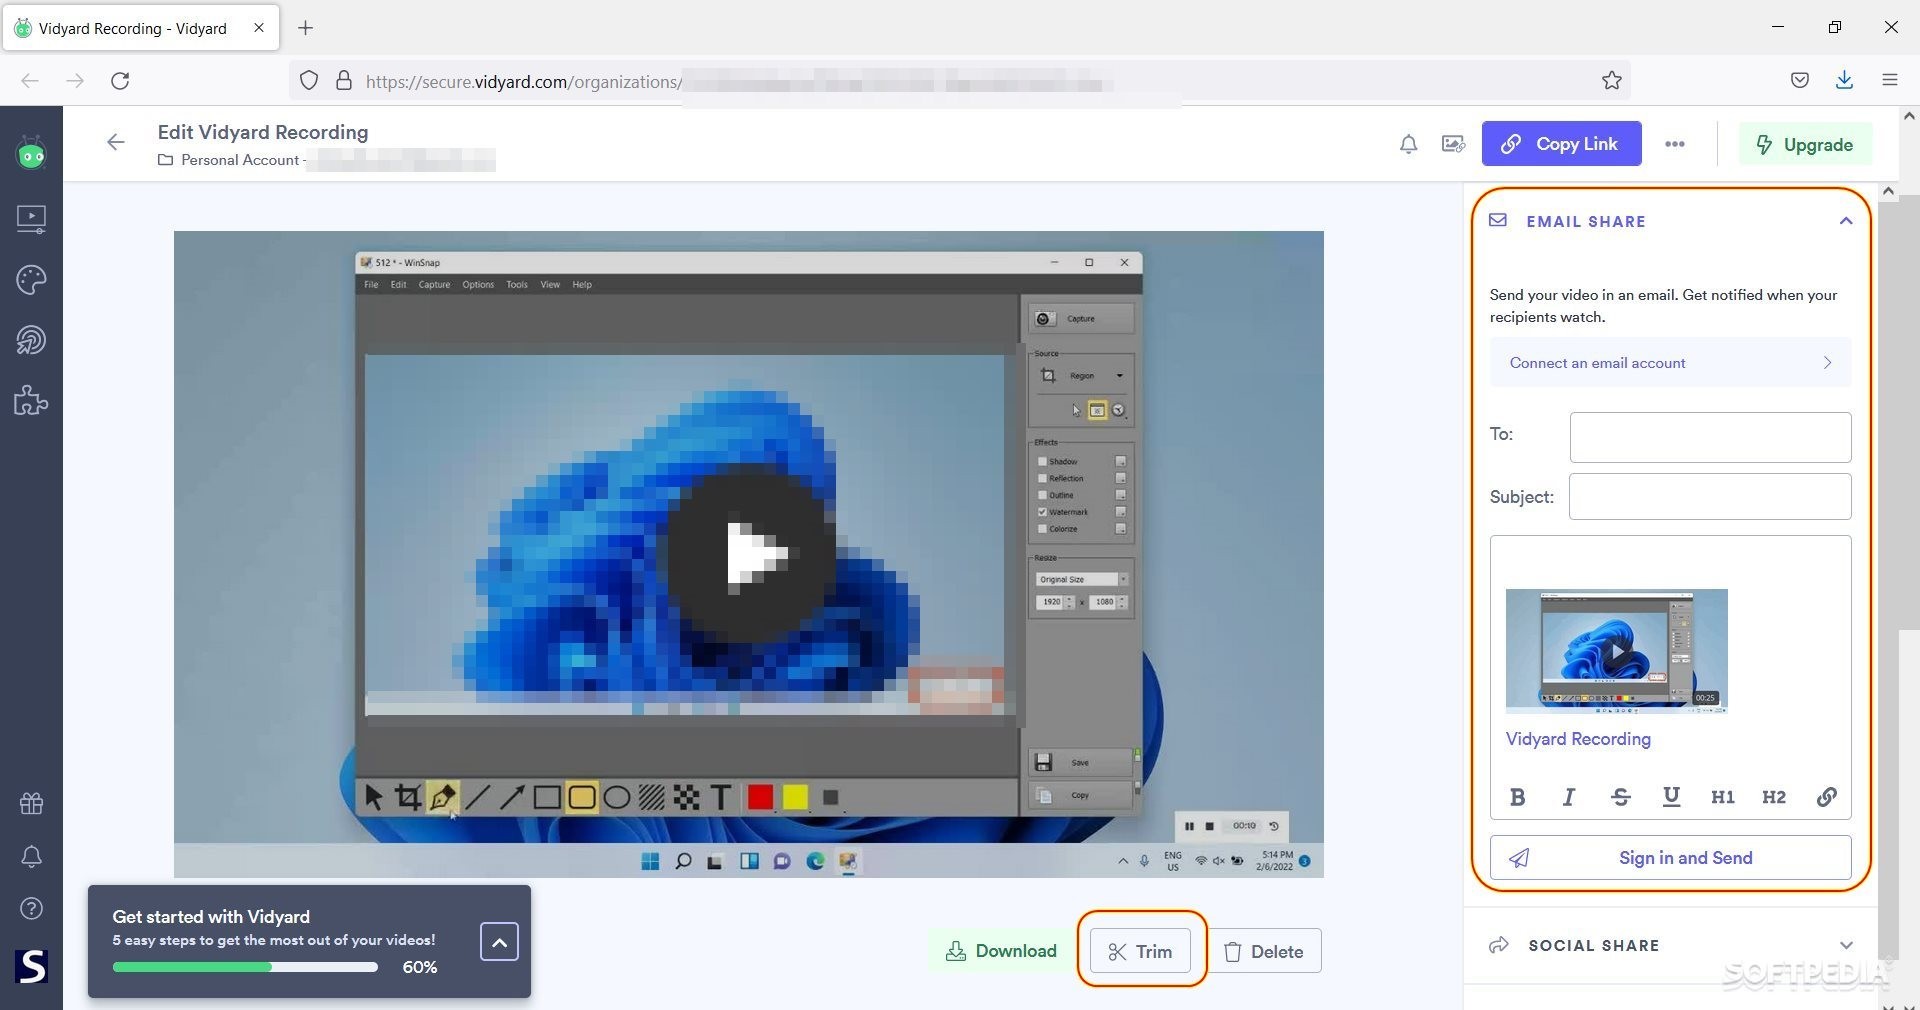The height and width of the screenshot is (1010, 1920).
Task: Open the integrations puzzle sidebar icon
Action: coord(31,401)
